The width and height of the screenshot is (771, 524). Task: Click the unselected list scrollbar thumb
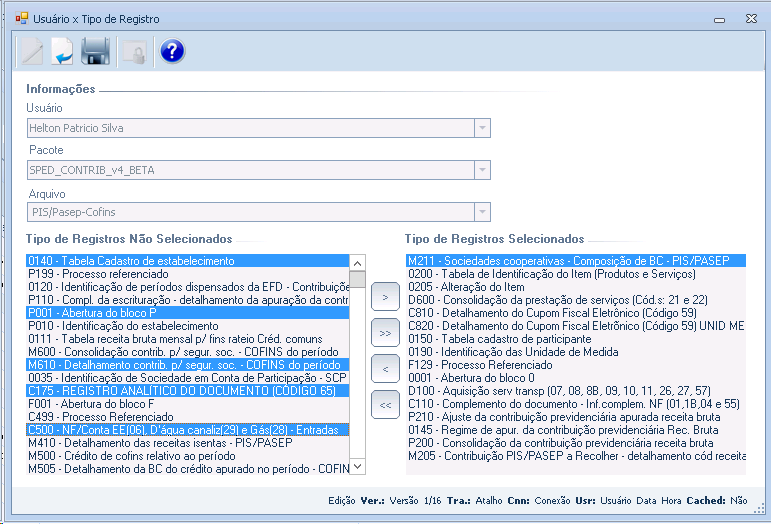[357, 279]
